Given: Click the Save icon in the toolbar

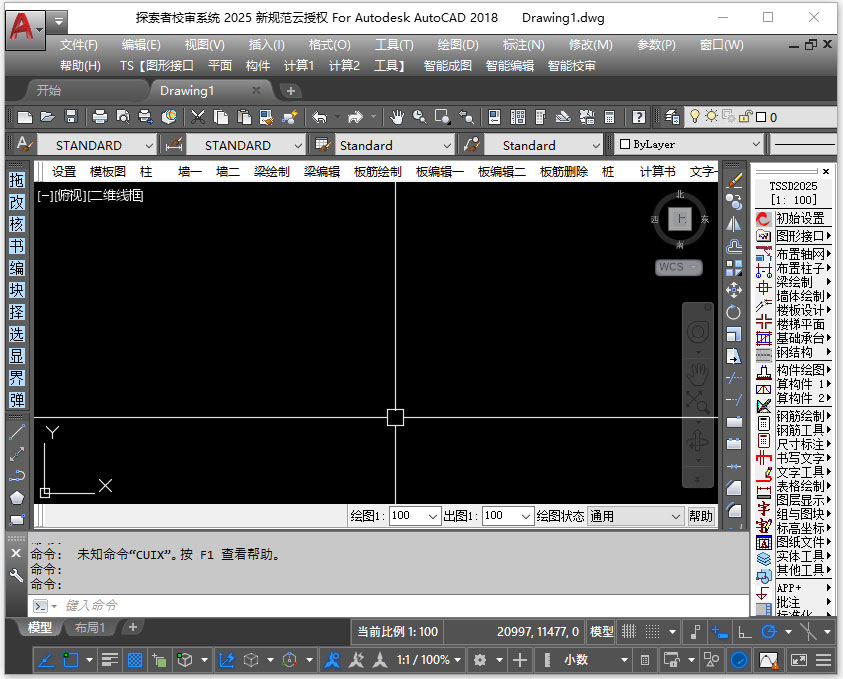Looking at the screenshot, I should (70, 117).
